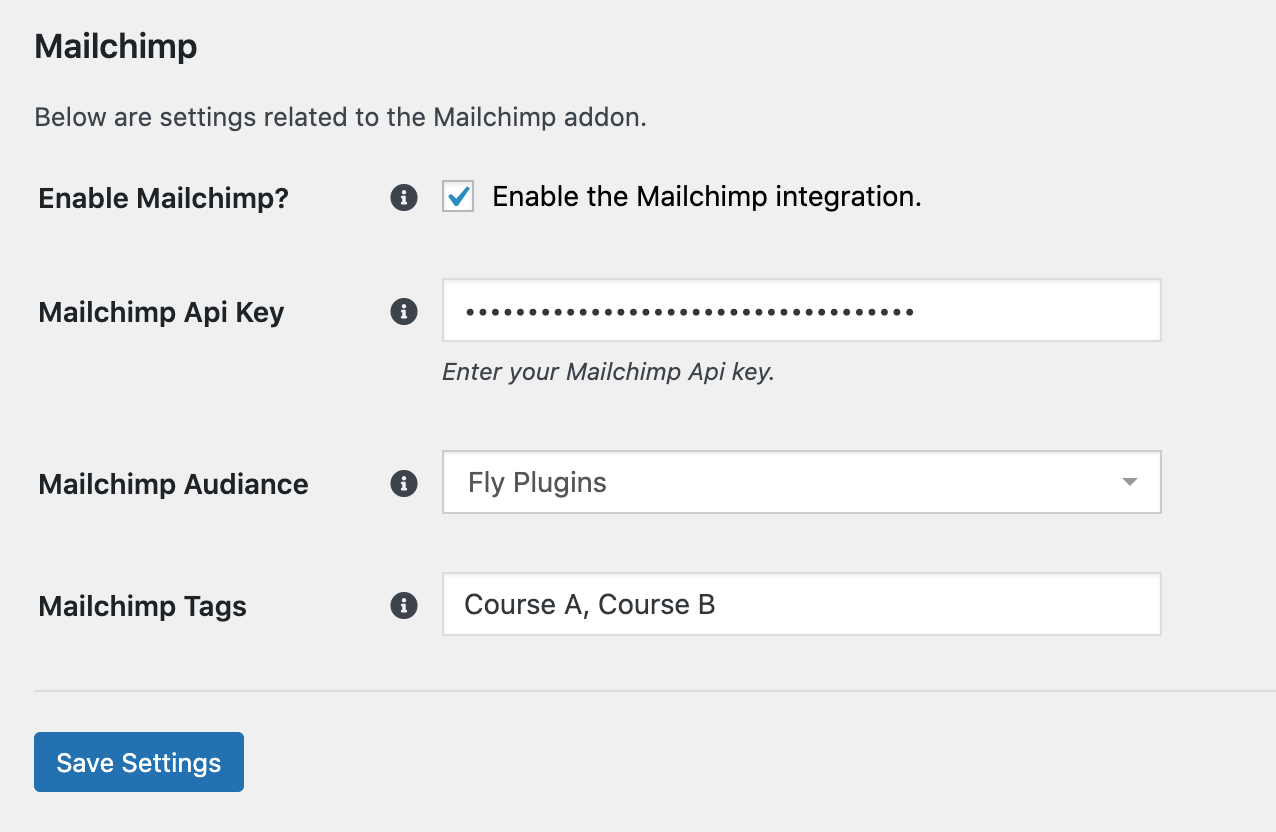Click info icon beside Mailchimp Audiance

[x=403, y=484]
